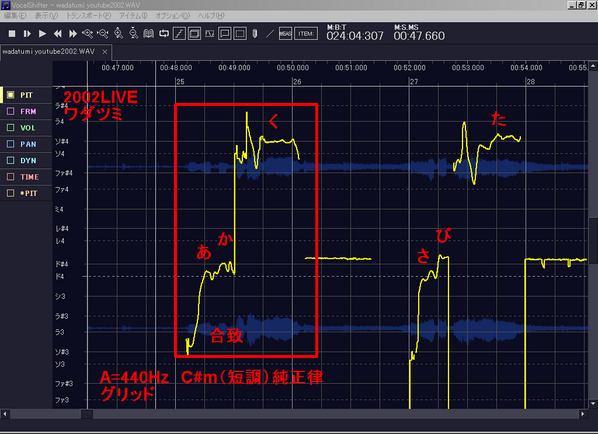The image size is (598, 434).
Task: Open the 表示(V) menu
Action: 46,16
